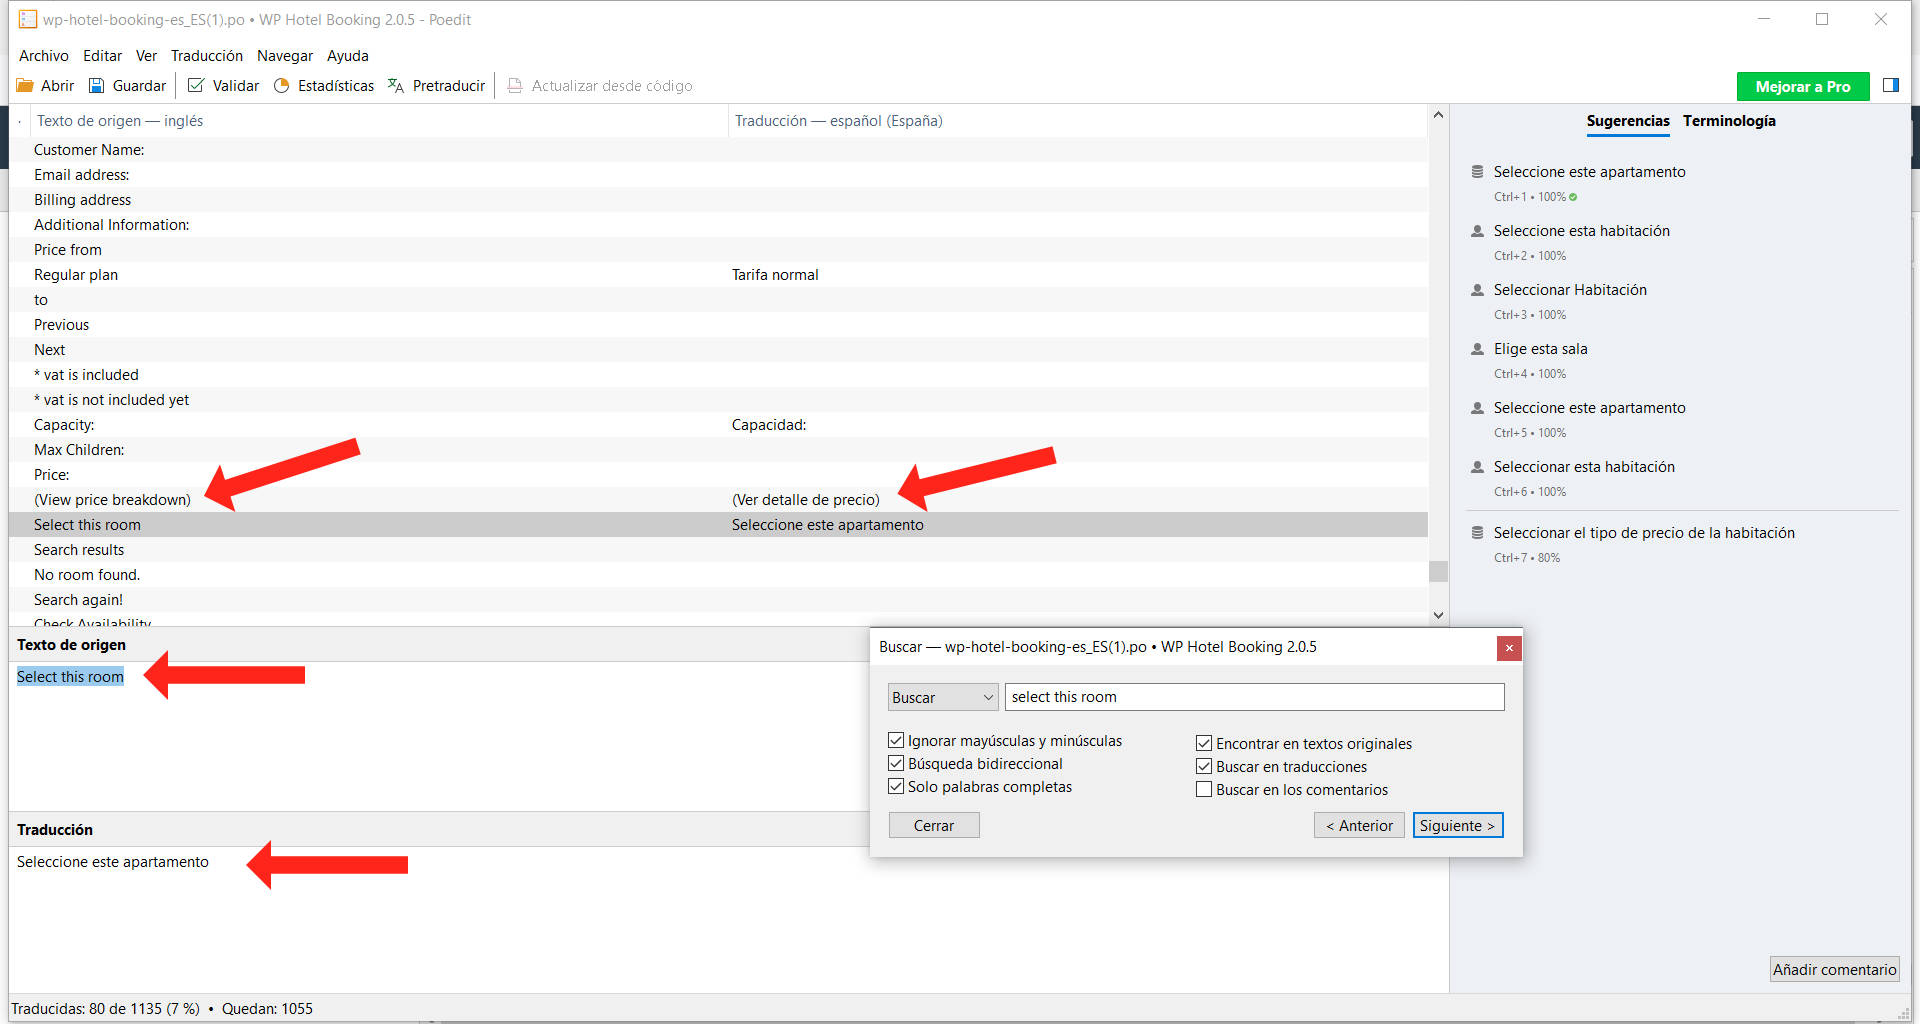Click the Poedit app icon in title bar

tap(27, 19)
